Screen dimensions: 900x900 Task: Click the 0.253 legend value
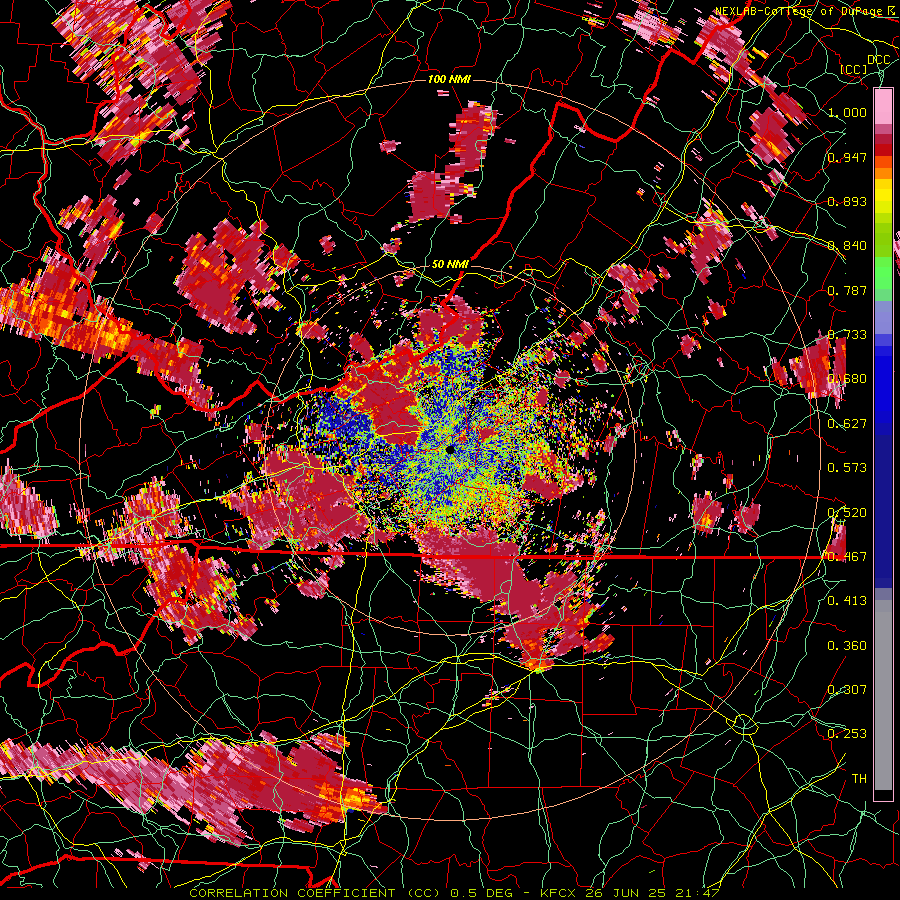tap(847, 734)
